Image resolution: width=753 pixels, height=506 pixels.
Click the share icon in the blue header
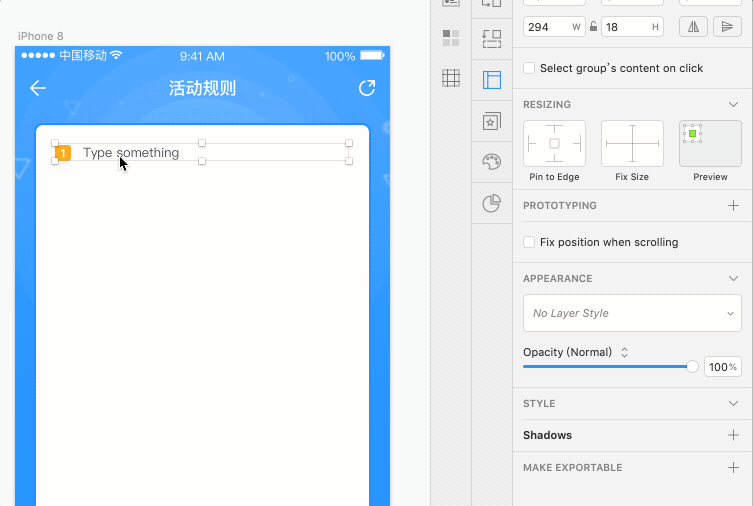pyautogui.click(x=367, y=88)
